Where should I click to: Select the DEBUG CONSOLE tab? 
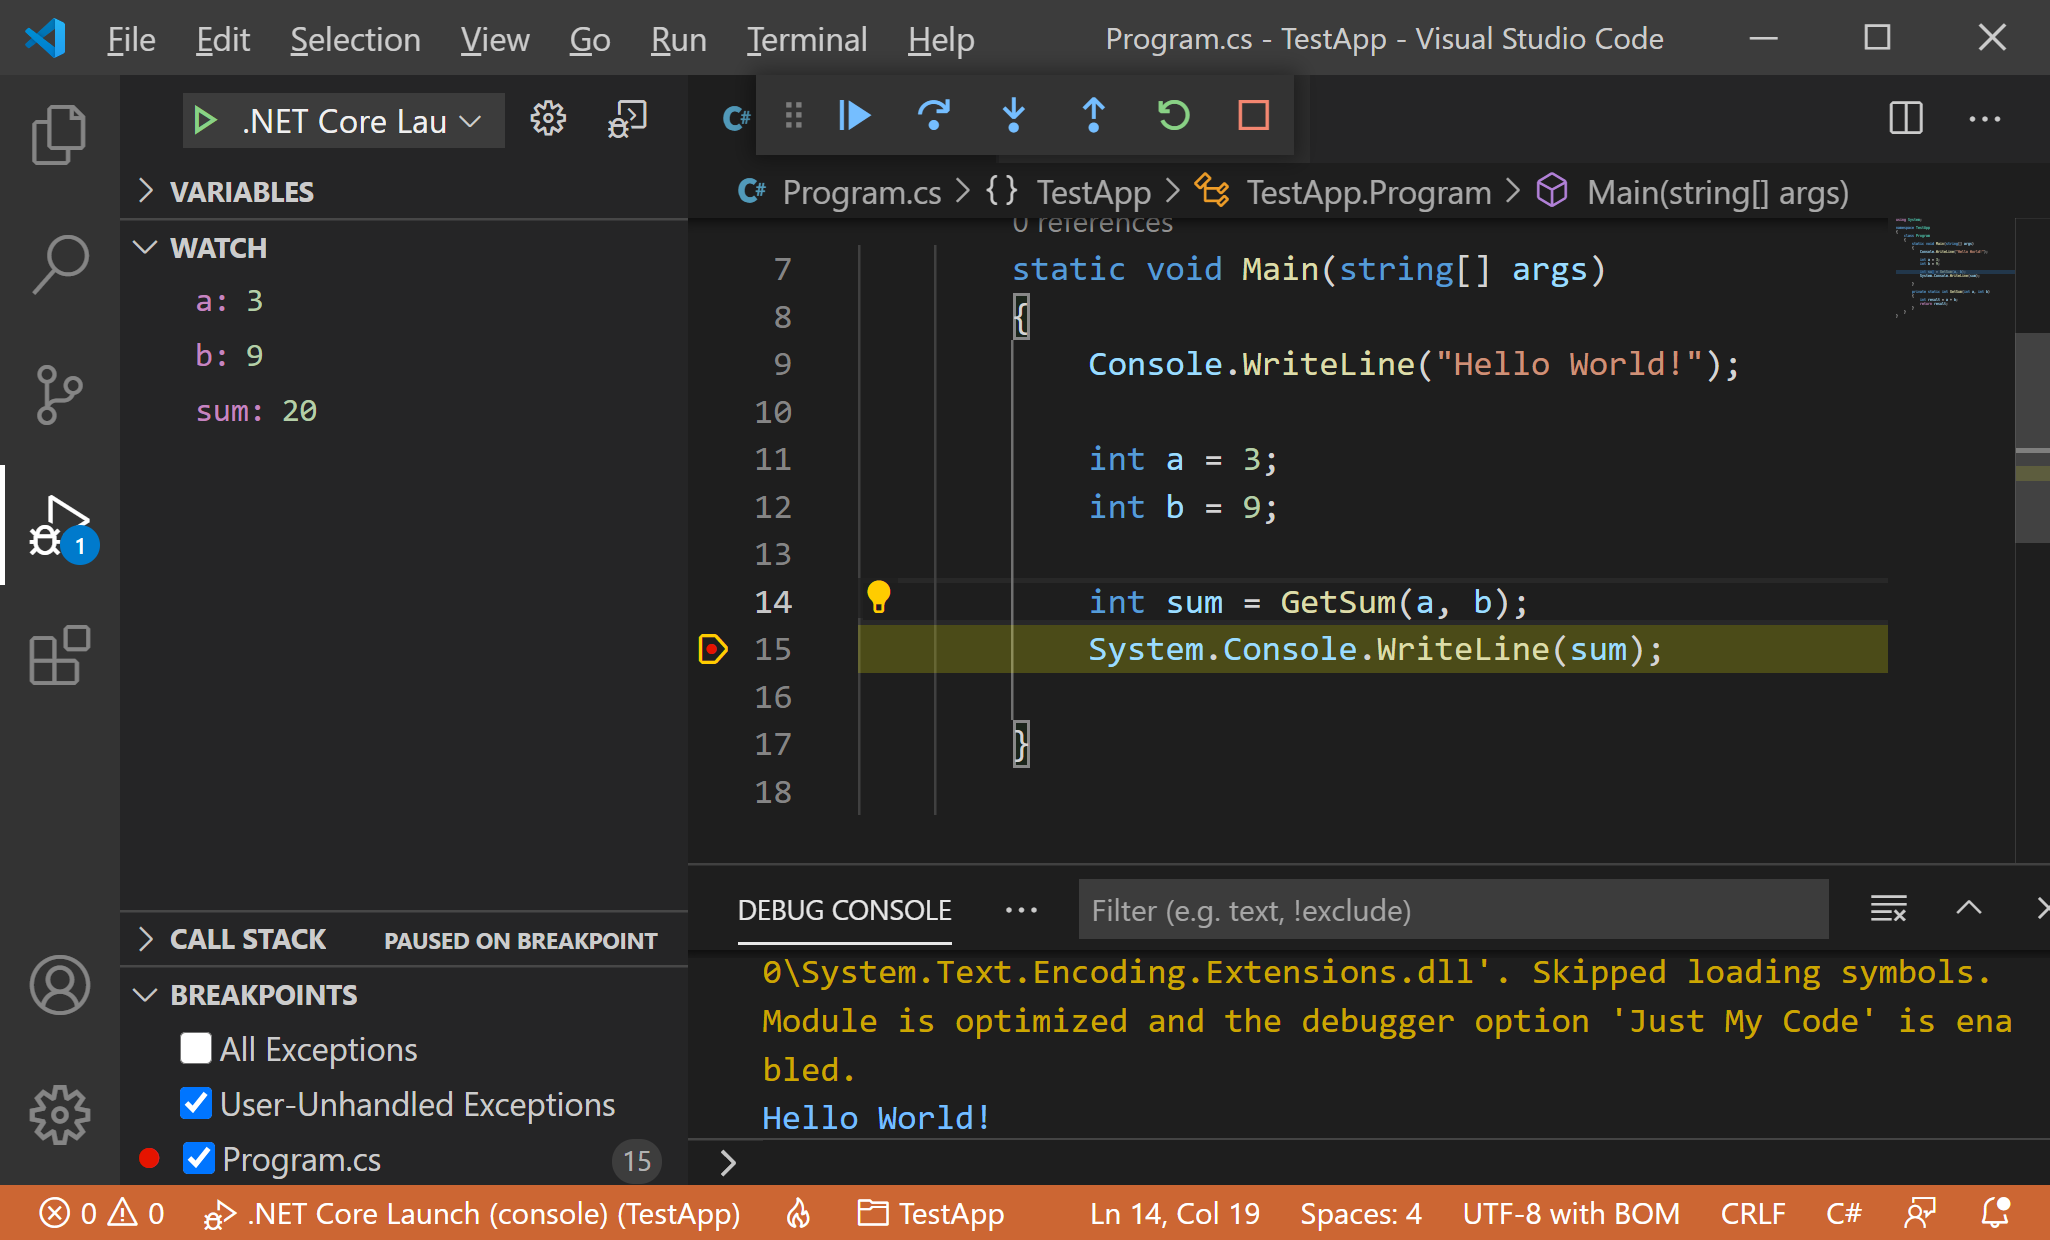844,910
